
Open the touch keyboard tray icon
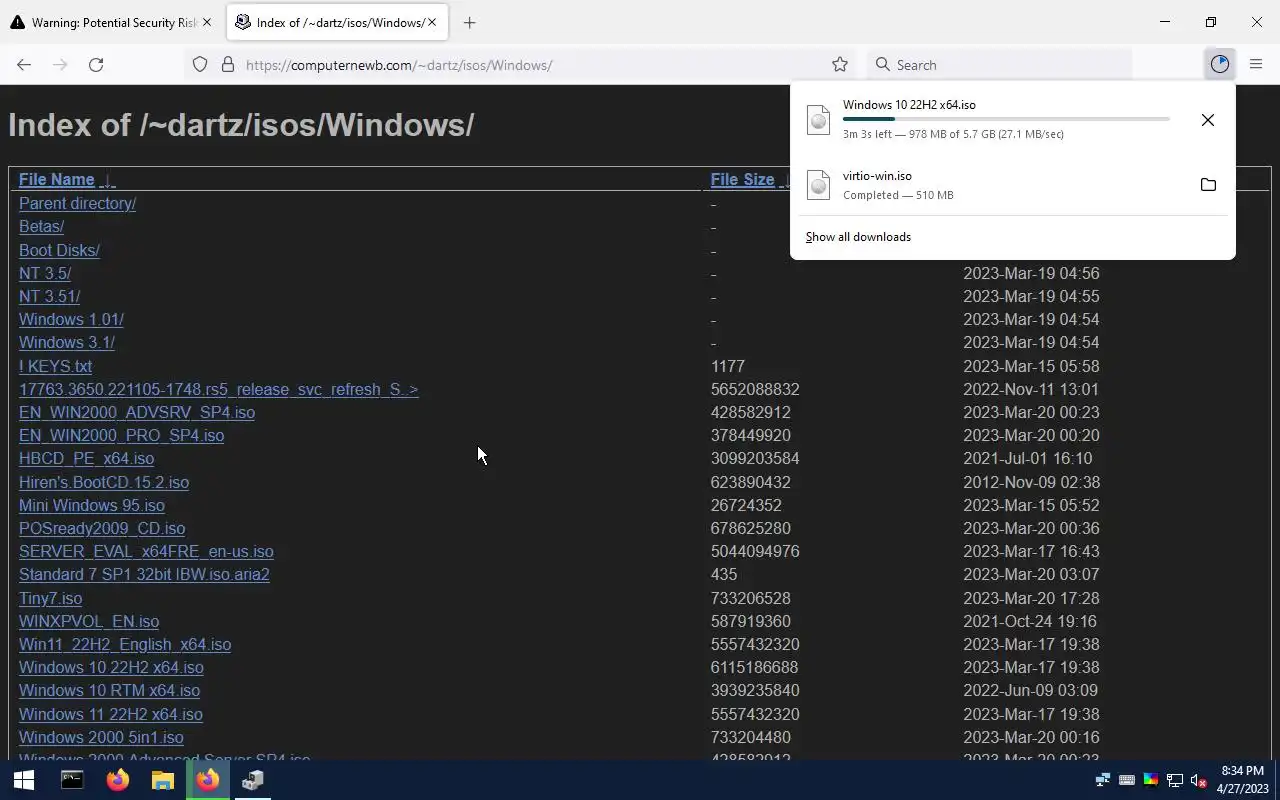[1127, 780]
